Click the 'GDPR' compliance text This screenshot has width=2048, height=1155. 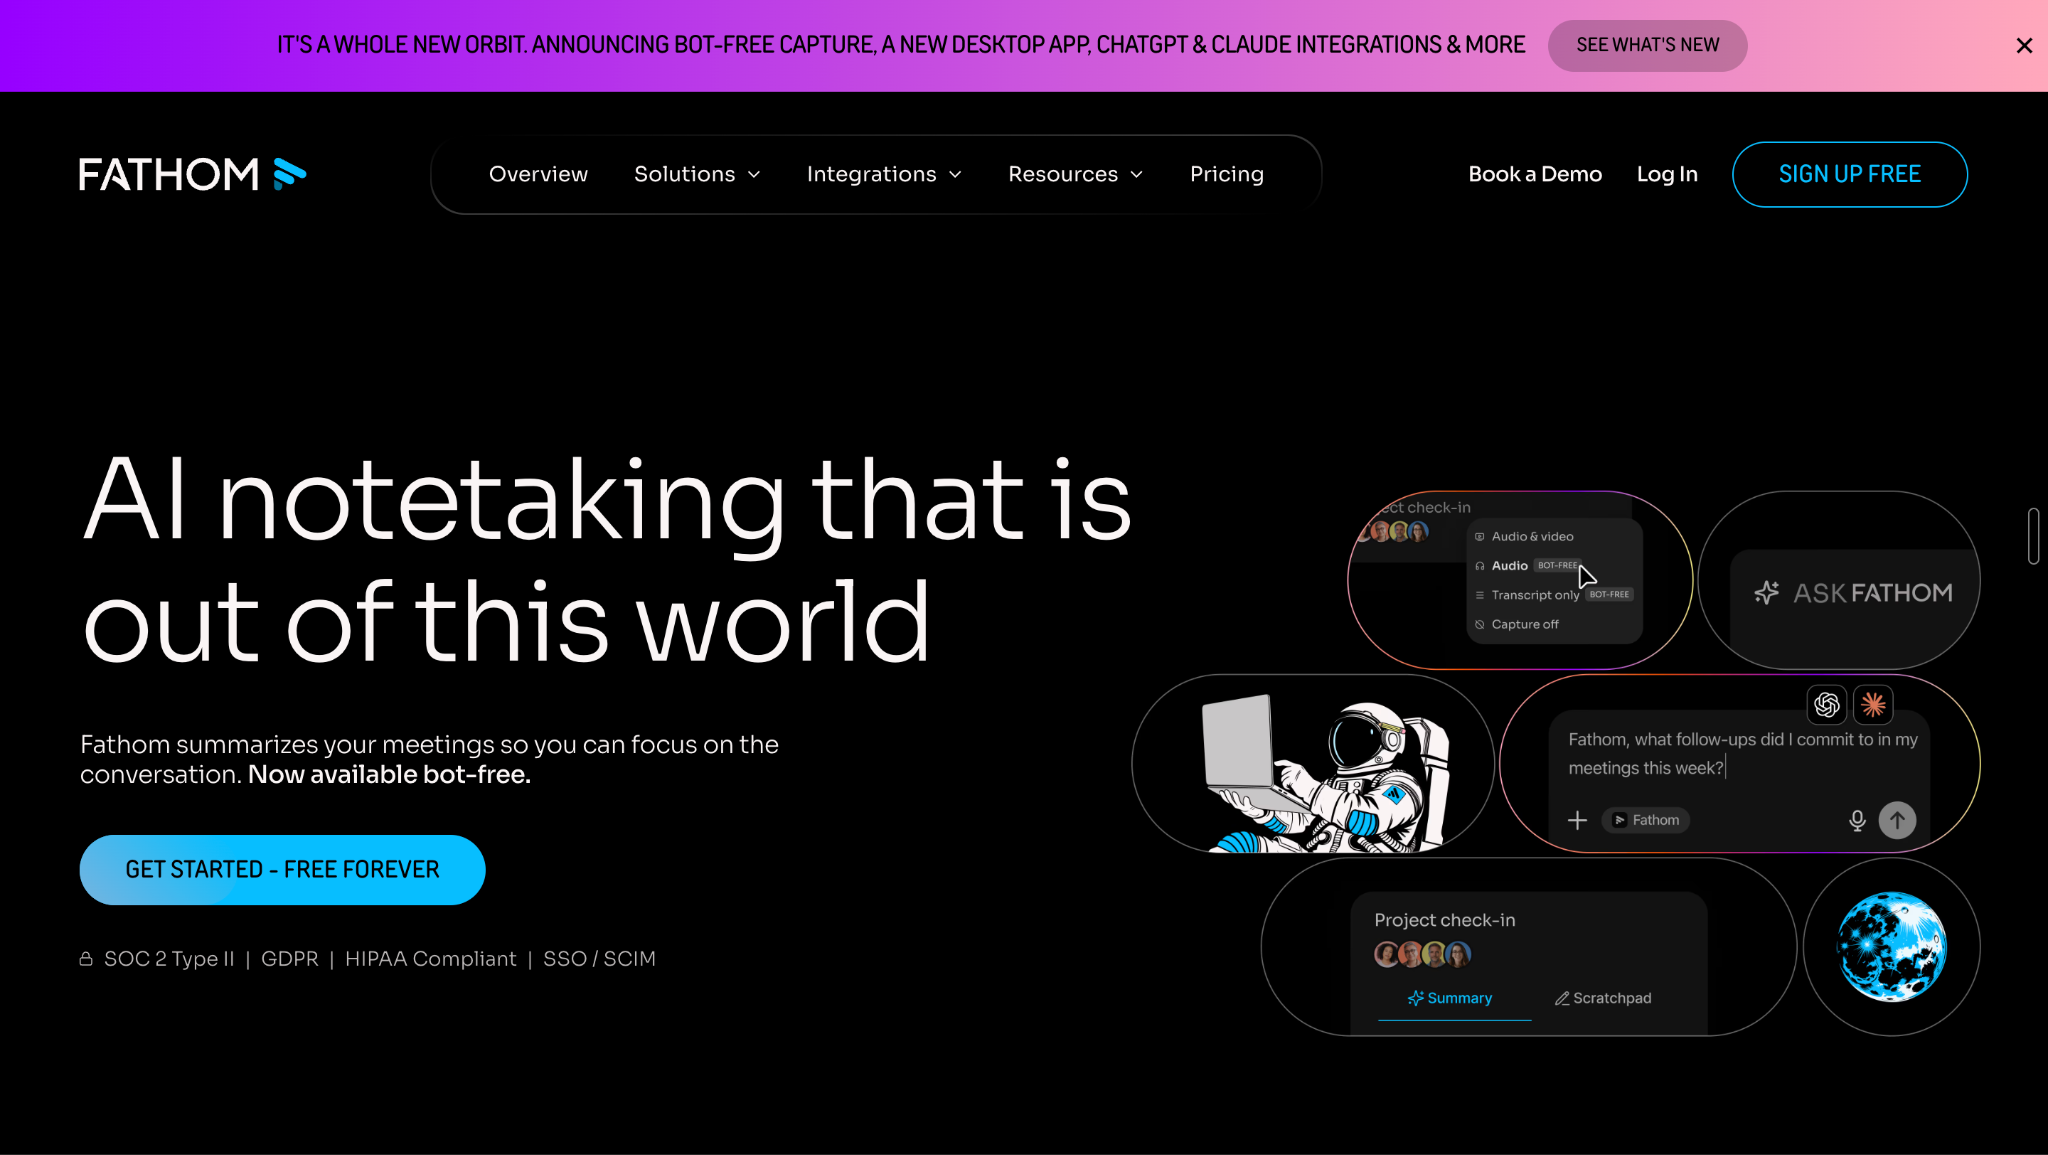(x=290, y=959)
